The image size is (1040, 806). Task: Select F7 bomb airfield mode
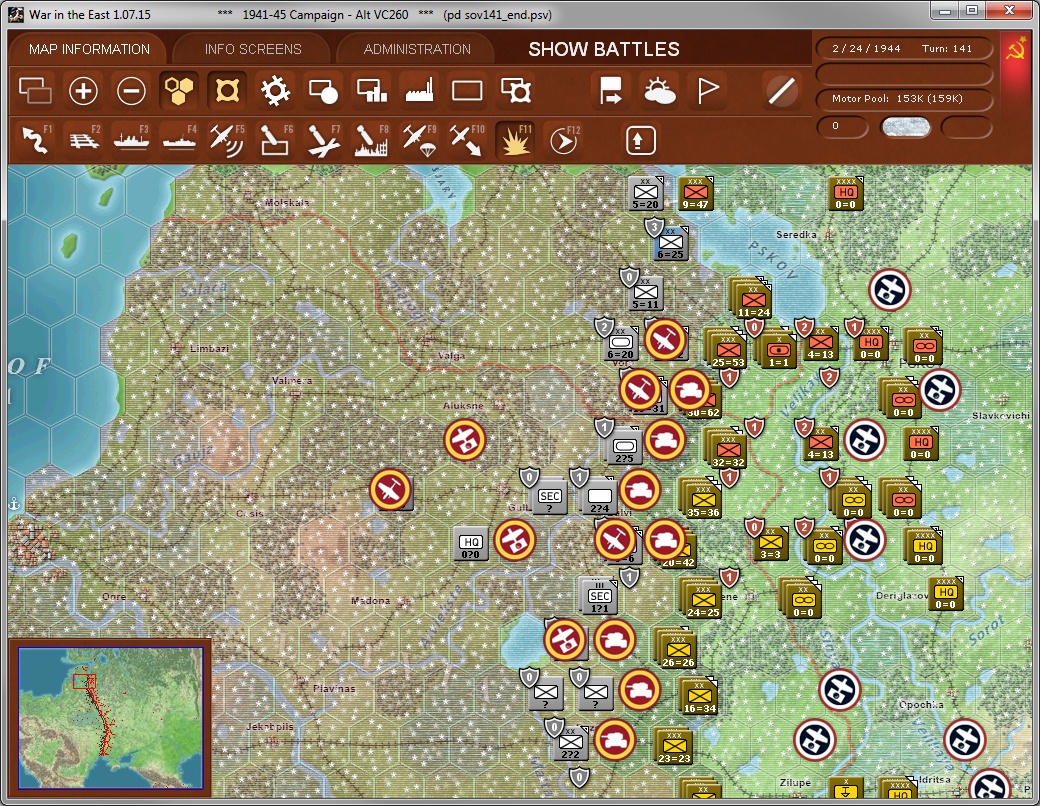[323, 140]
